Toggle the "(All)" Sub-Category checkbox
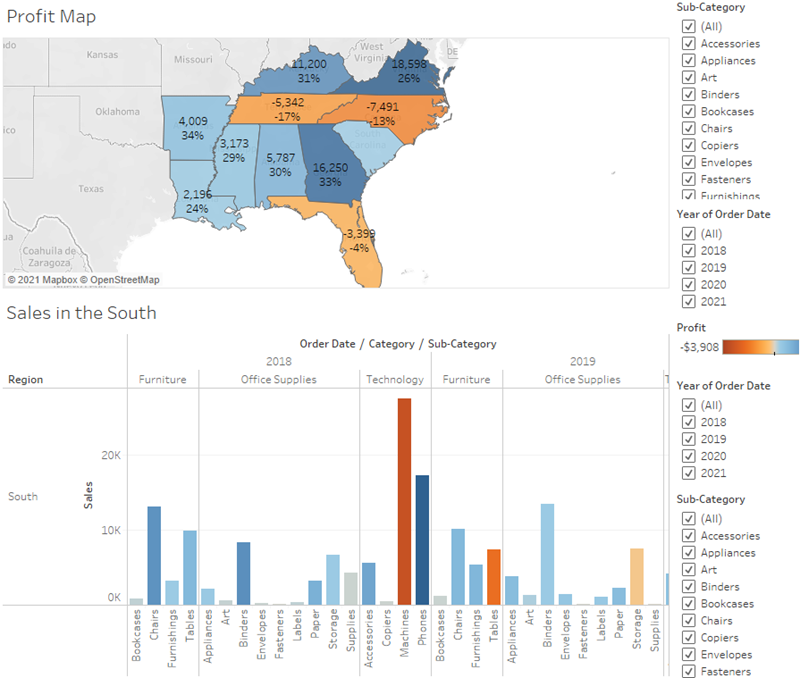 click(689, 26)
